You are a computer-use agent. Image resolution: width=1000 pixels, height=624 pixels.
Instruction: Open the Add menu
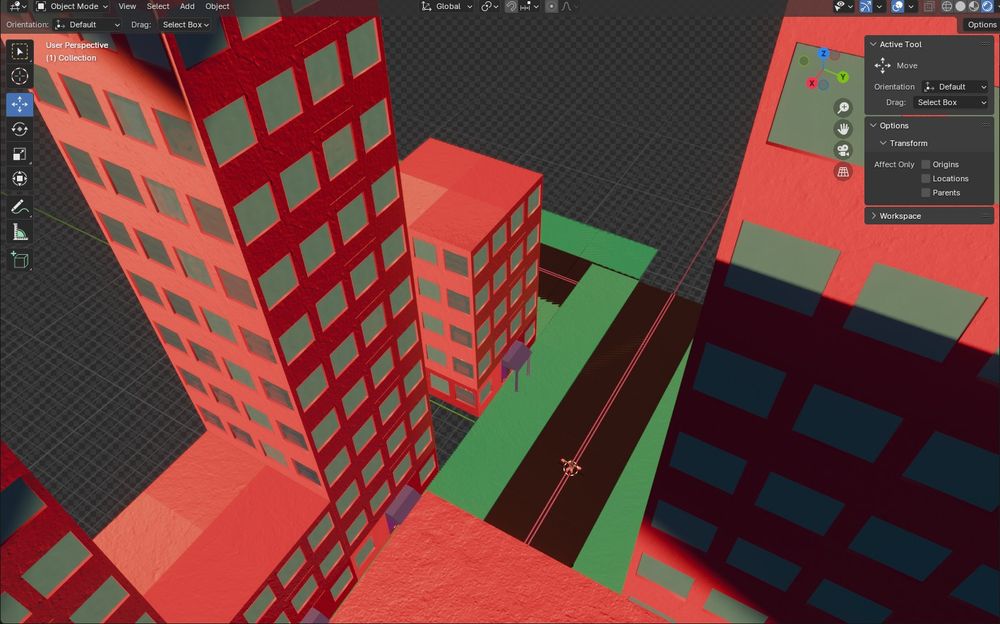[x=187, y=6]
